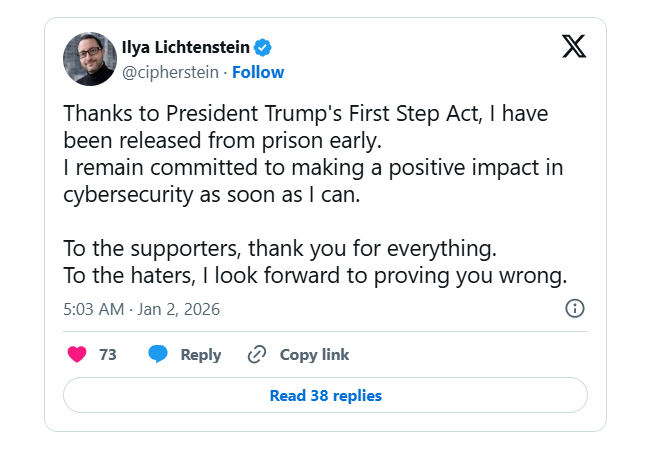Viewport: 655px width, 461px height.
Task: Click the cybersecurity commitment sentence
Action: [295, 180]
